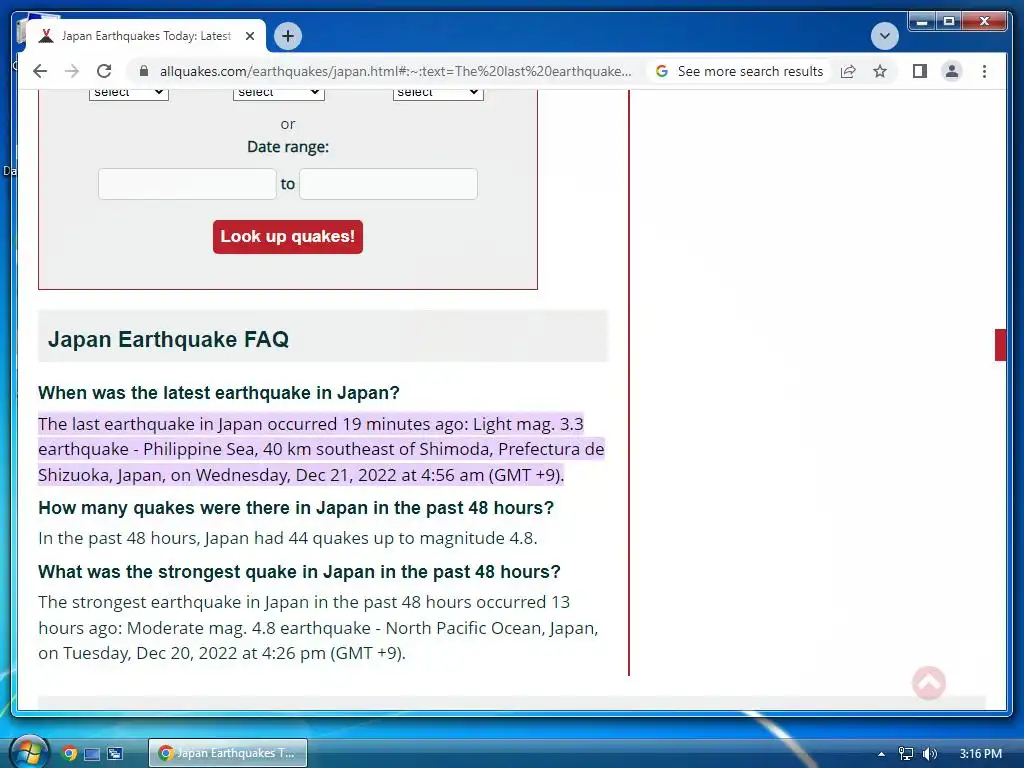Screen dimensions: 1024x768
Task: Click Japan Earthquake FAQ heading
Action: (168, 340)
